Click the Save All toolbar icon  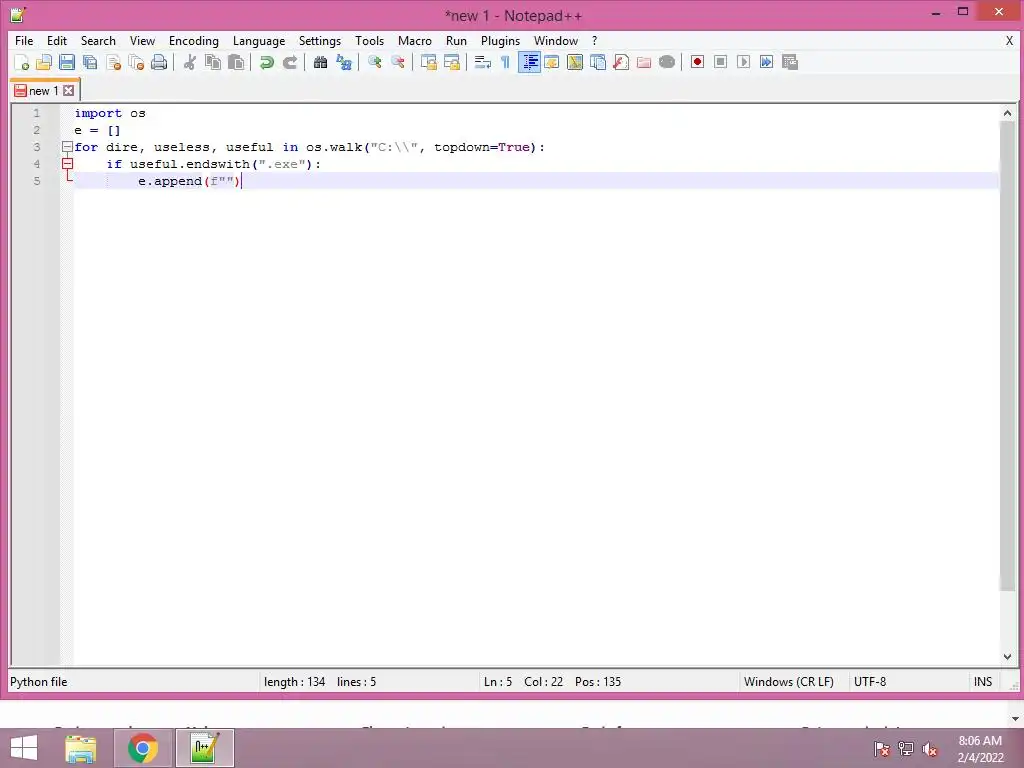coord(90,62)
